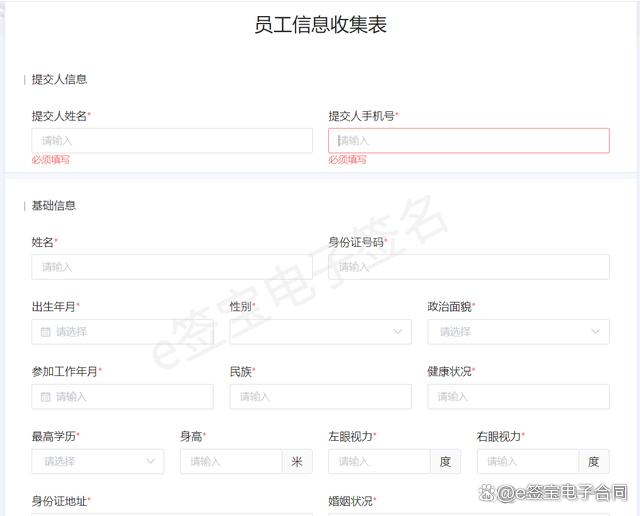
Task: Click calendar icon in 出生年月 field
Action: pos(45,332)
